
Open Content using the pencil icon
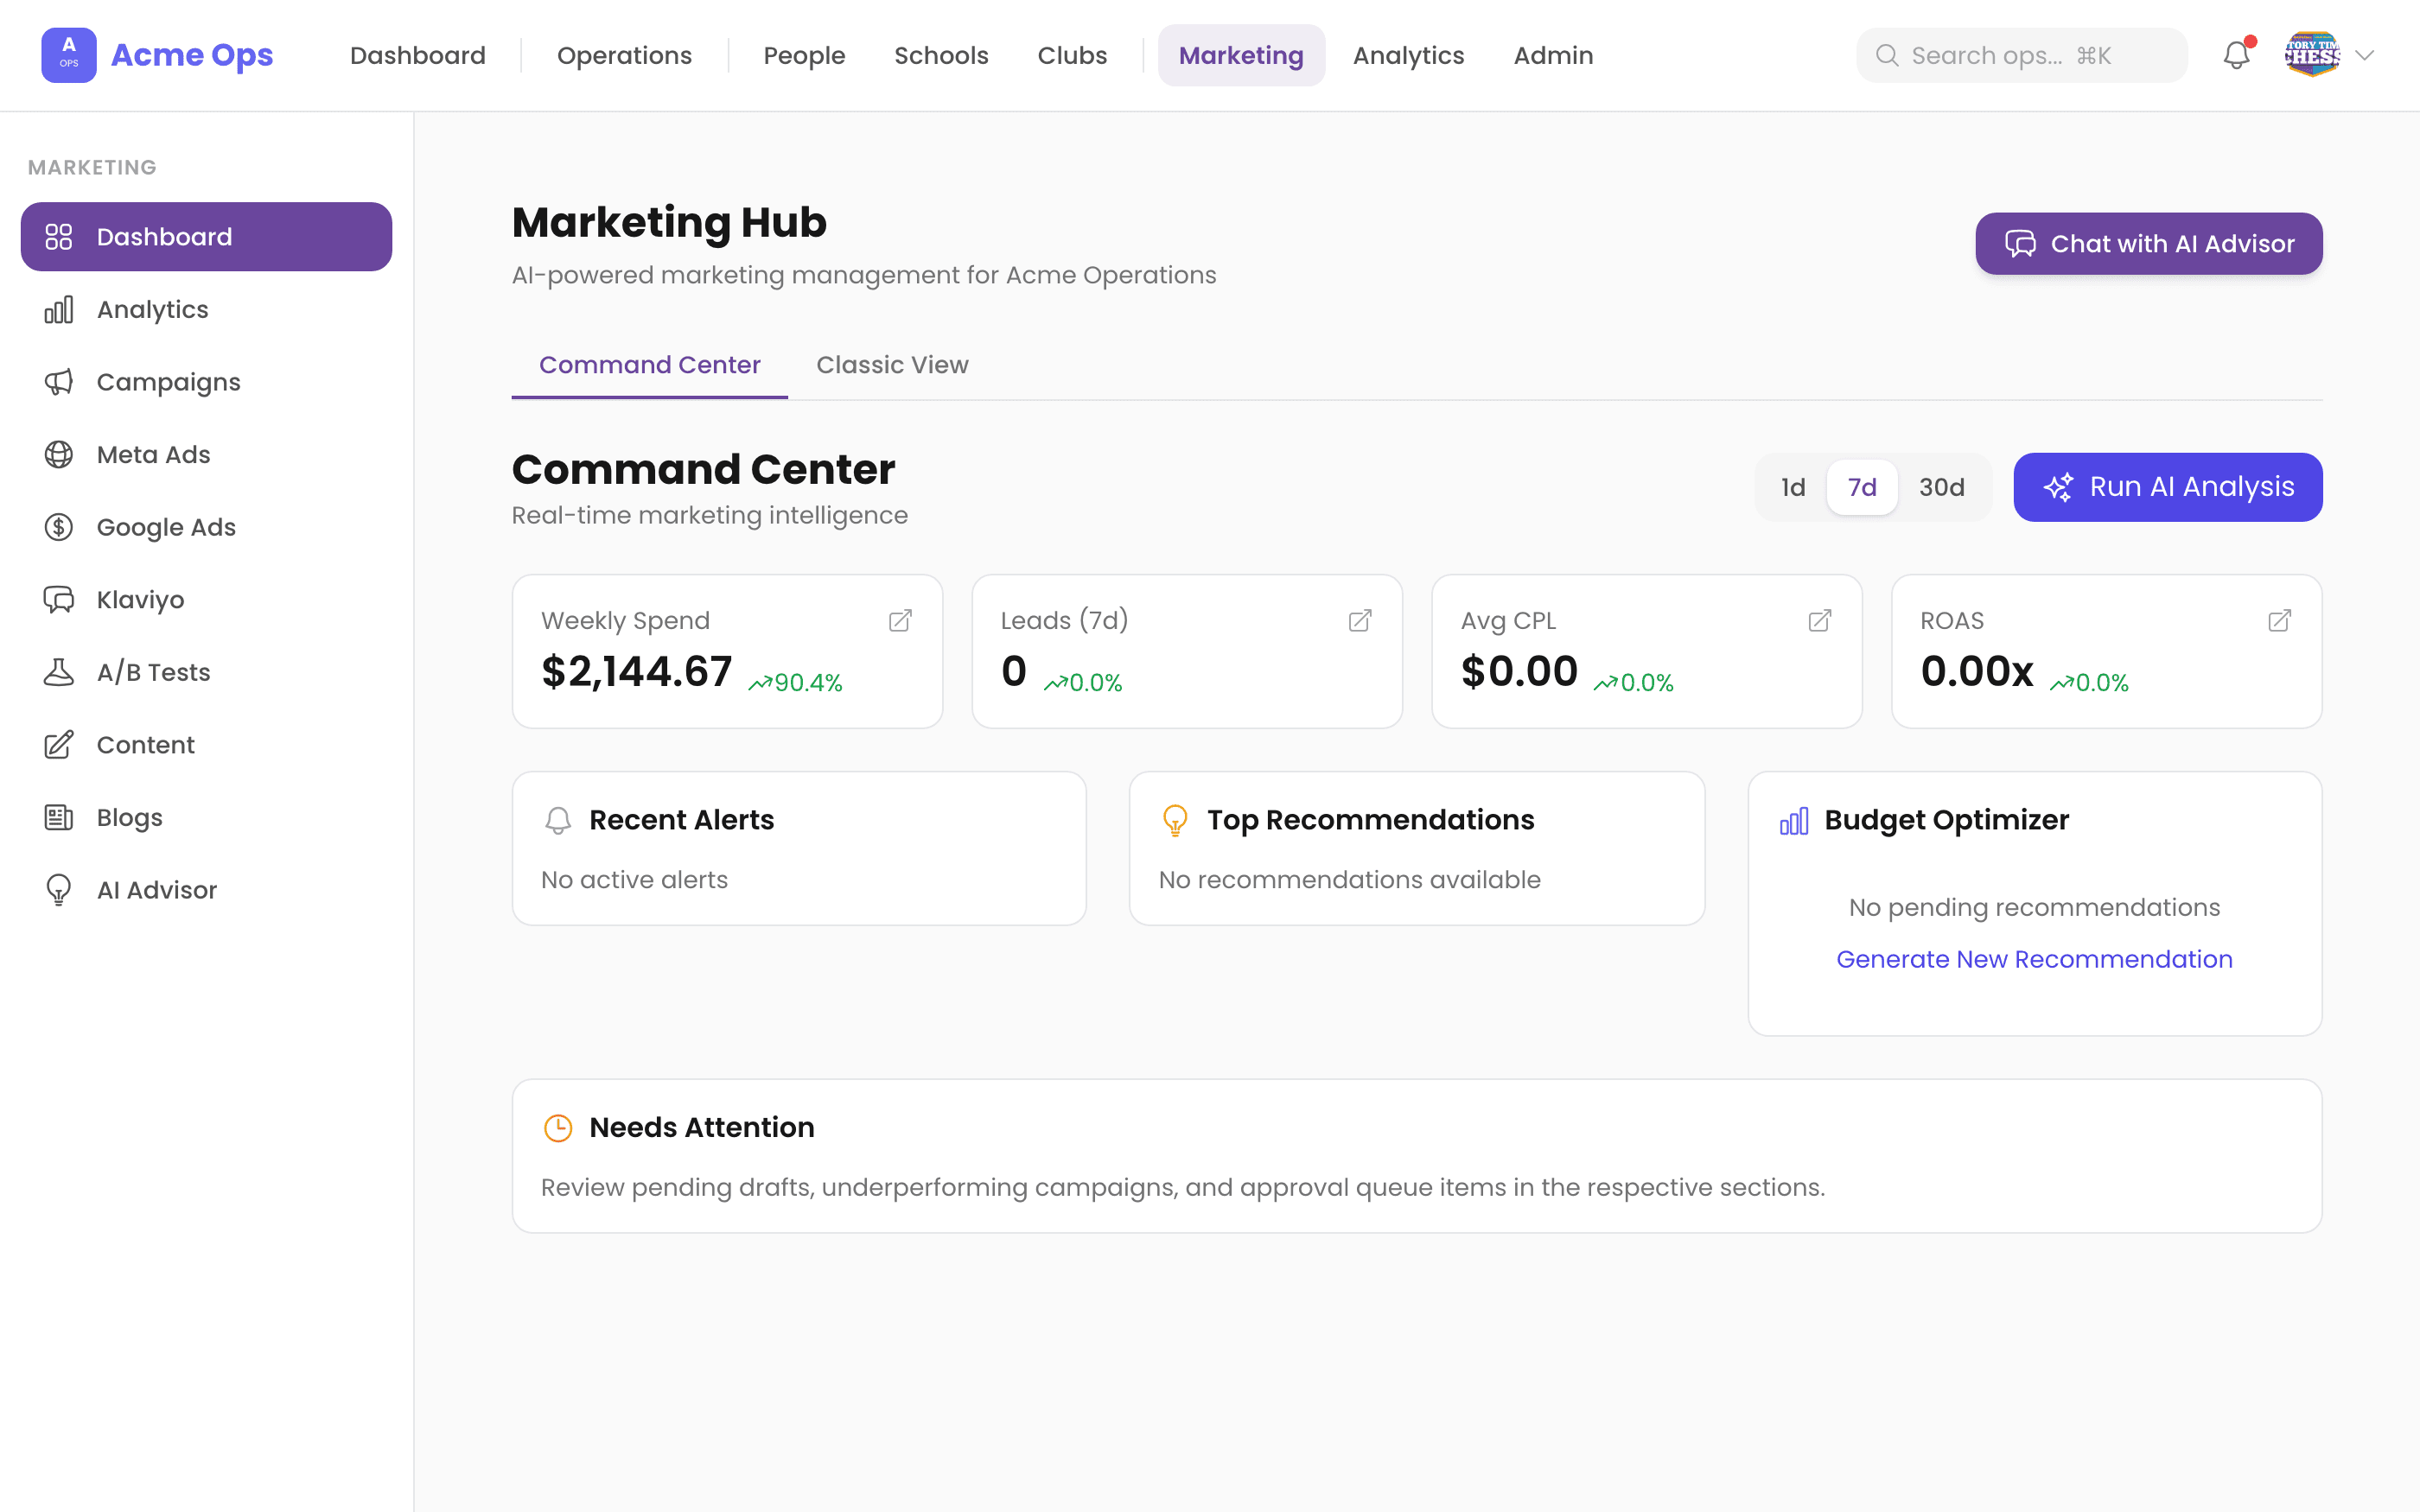point(60,744)
